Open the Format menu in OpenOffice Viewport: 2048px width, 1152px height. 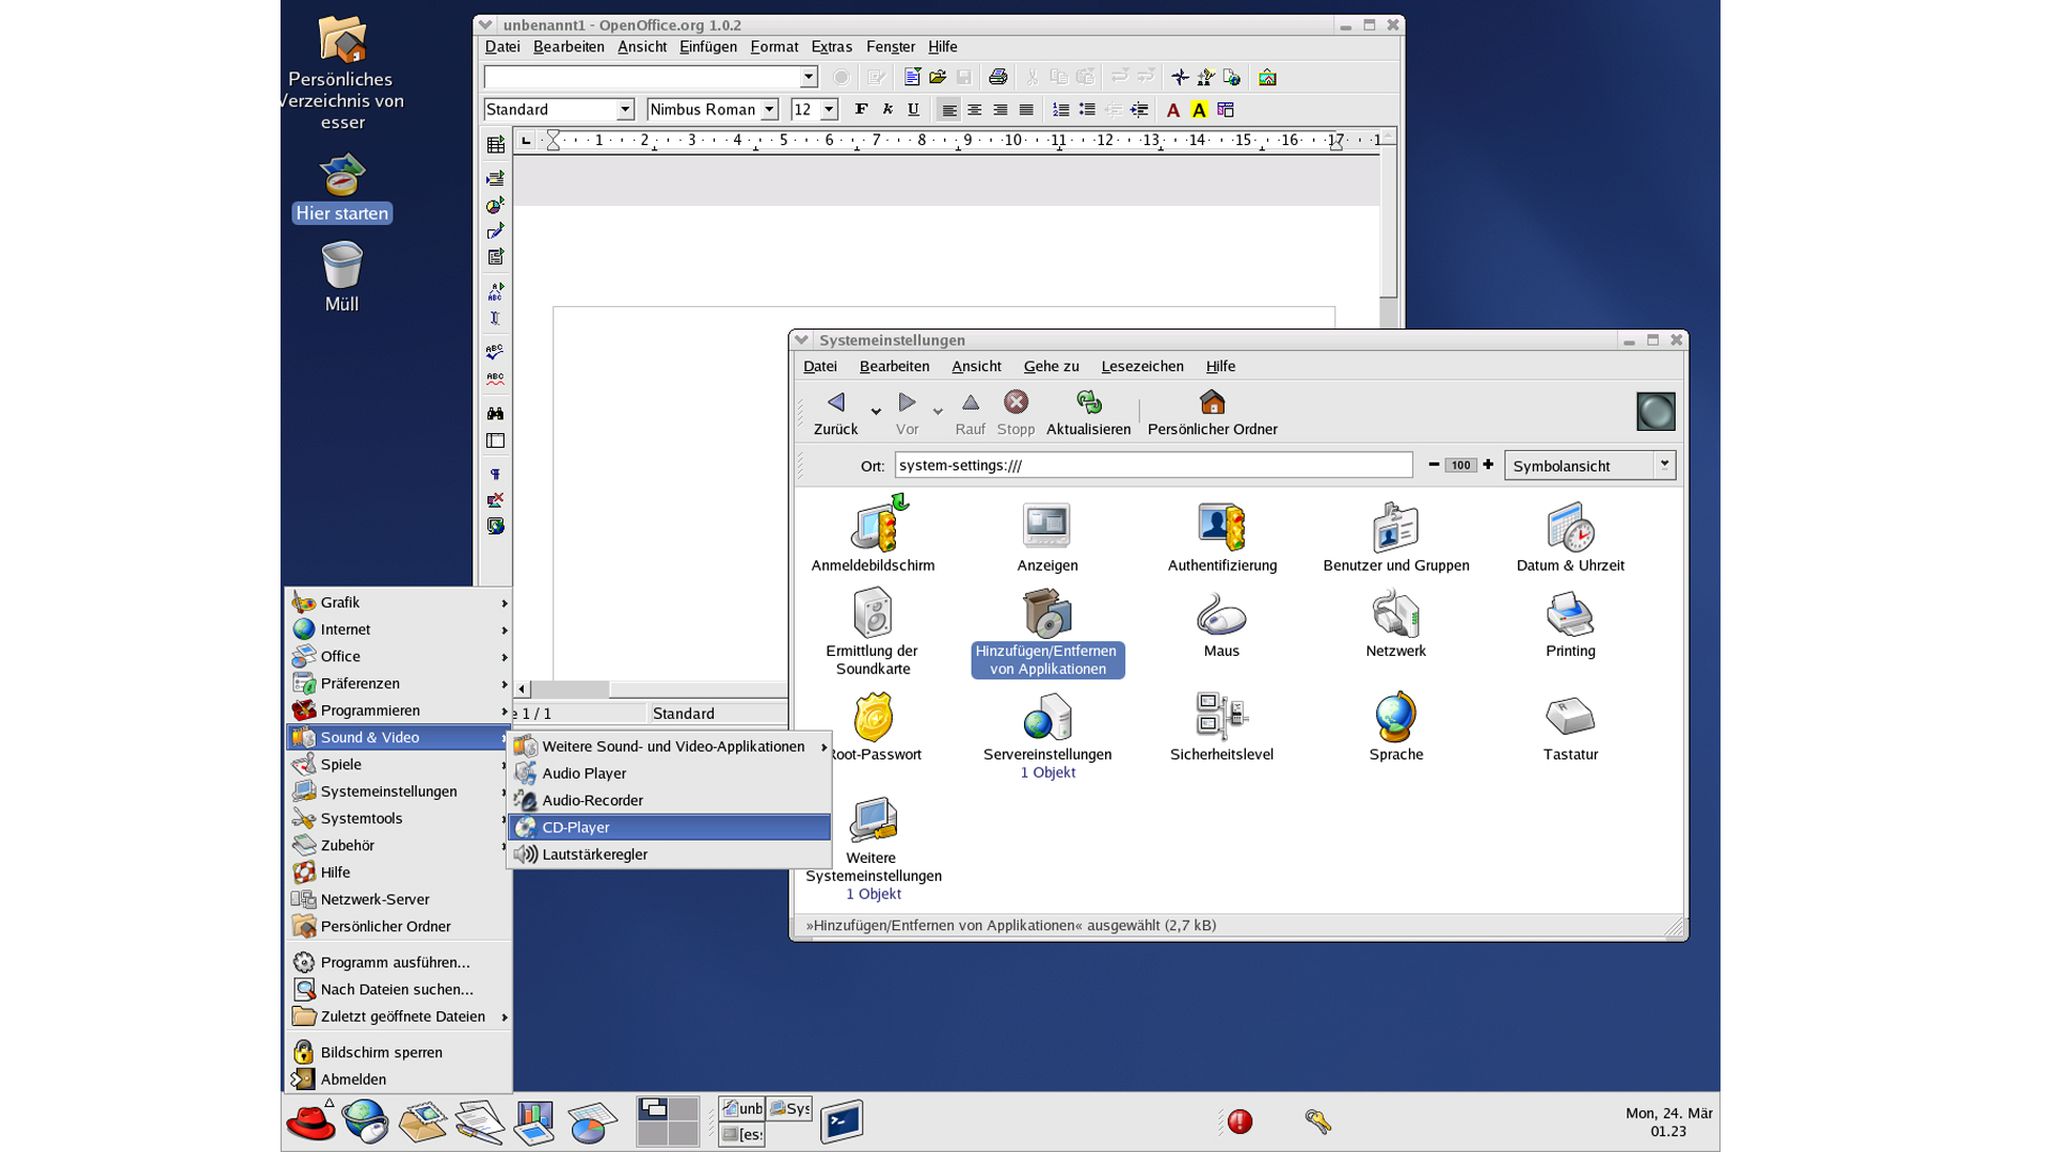tap(773, 46)
